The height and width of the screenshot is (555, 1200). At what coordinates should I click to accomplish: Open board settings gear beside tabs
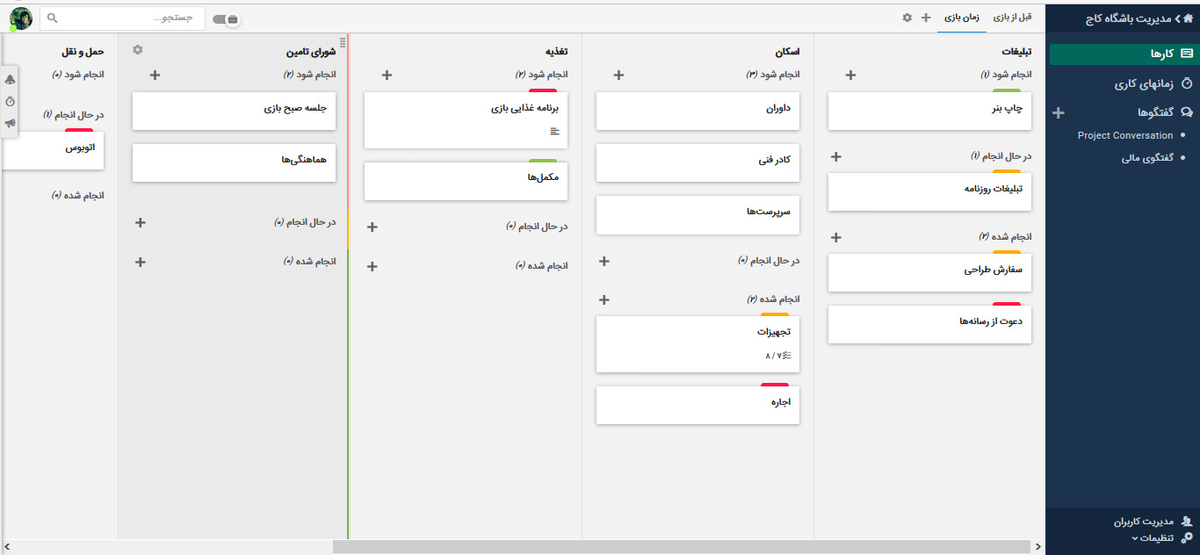coord(907,18)
